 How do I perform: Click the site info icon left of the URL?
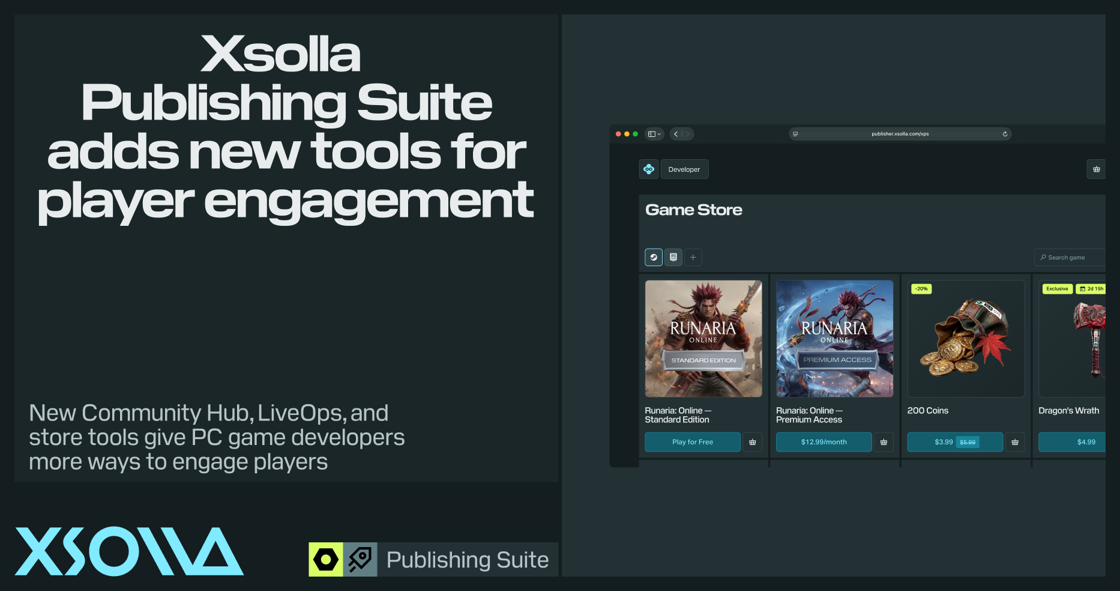[795, 134]
